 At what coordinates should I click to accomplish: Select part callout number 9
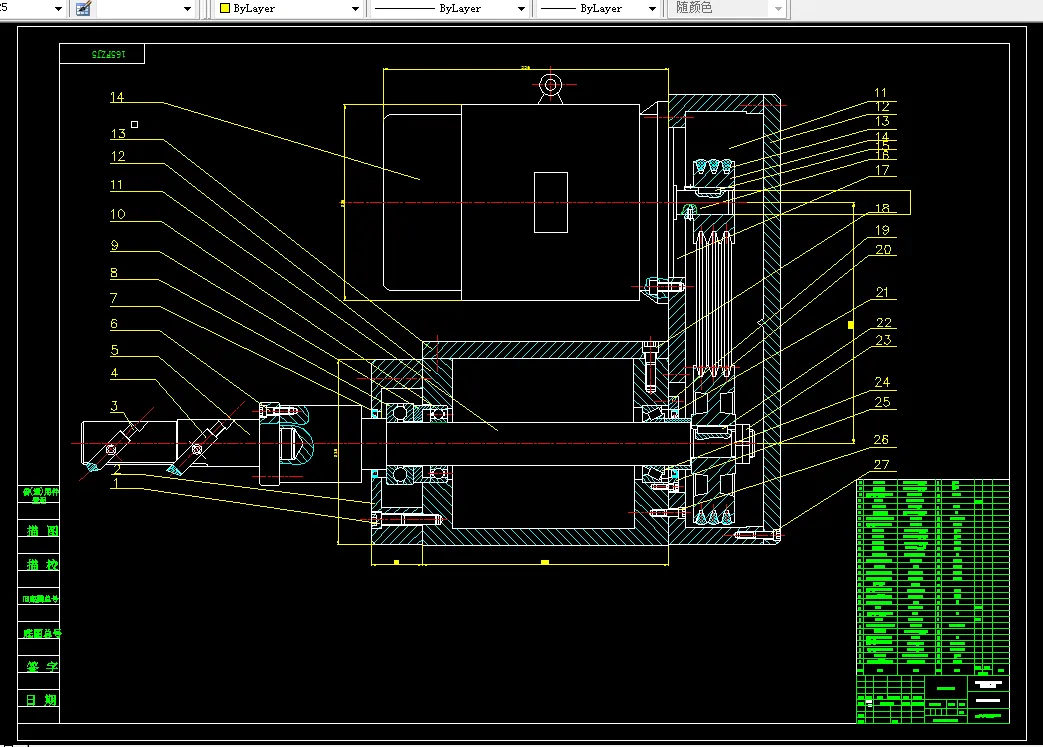(x=114, y=245)
